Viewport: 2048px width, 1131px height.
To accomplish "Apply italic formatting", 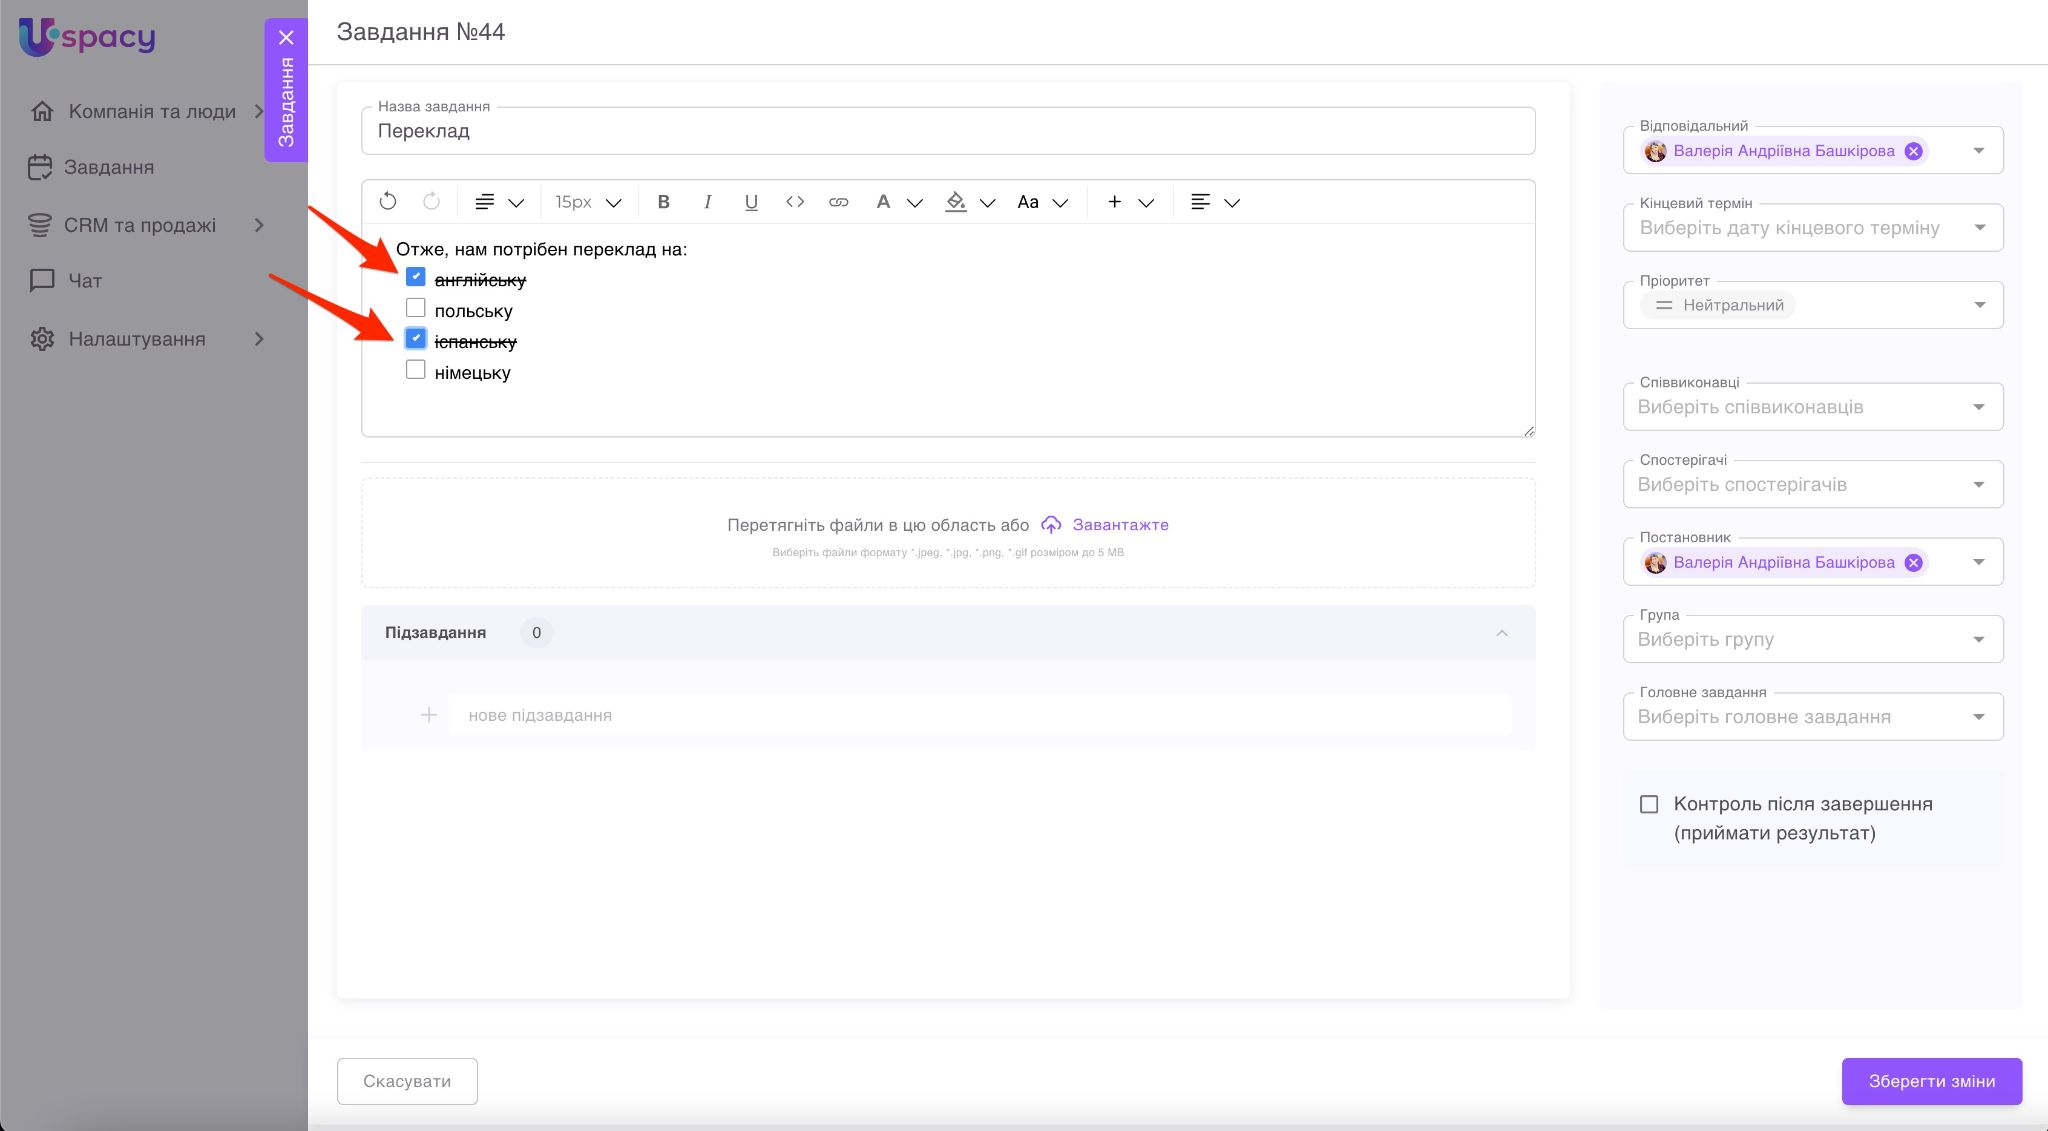I will pos(707,202).
